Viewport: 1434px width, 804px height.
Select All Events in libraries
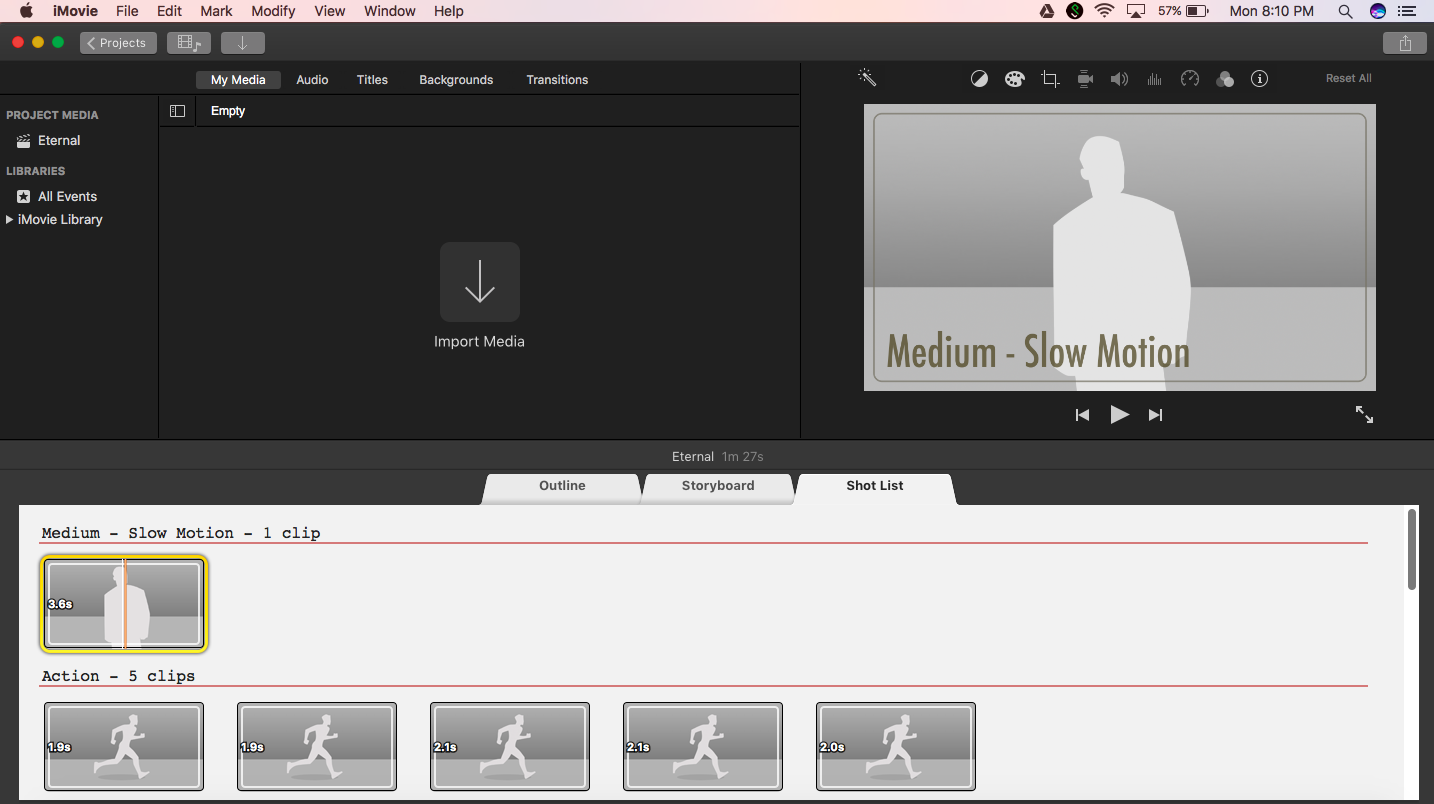67,197
